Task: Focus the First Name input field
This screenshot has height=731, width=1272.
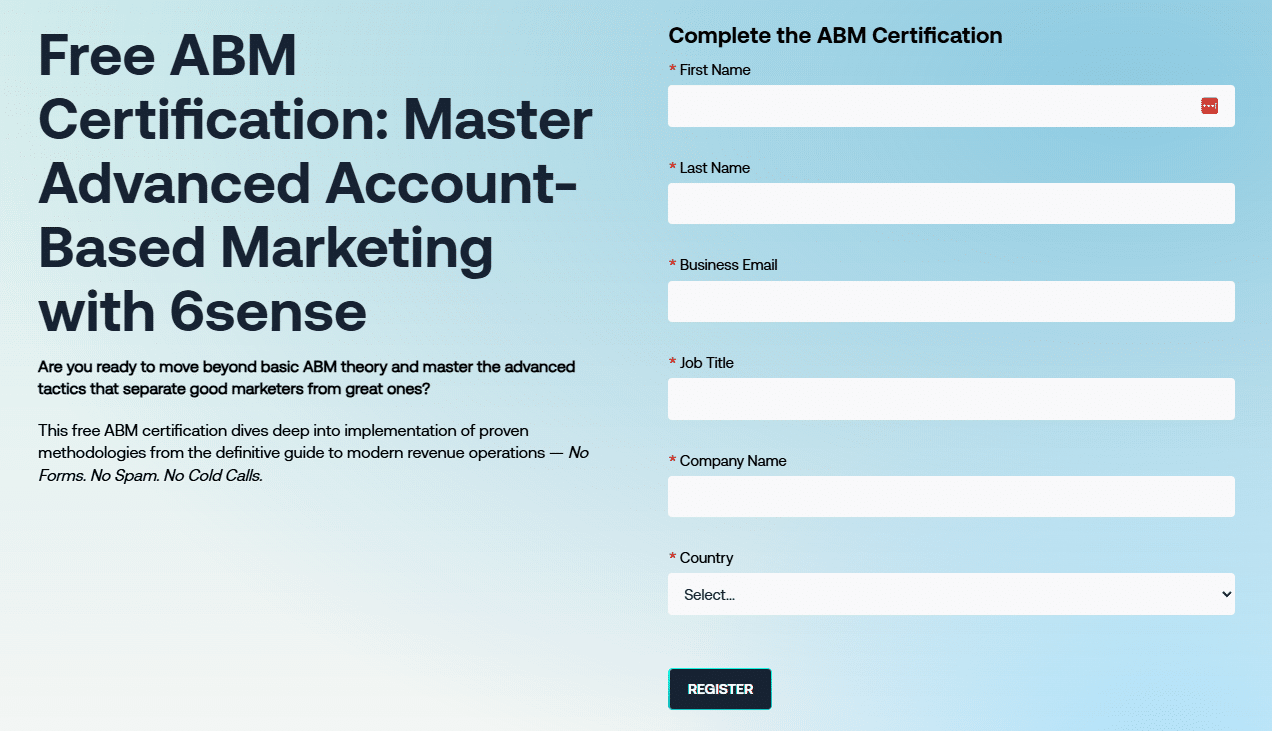Action: (930, 106)
